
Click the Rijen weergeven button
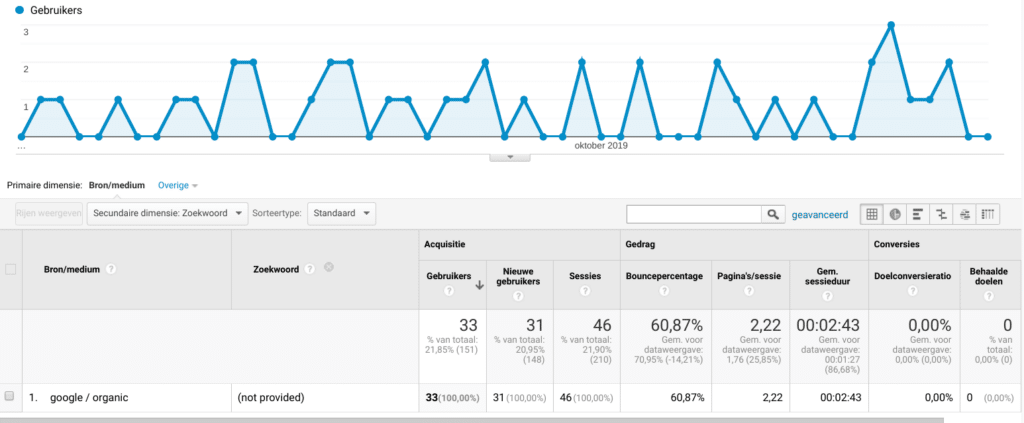click(x=49, y=213)
